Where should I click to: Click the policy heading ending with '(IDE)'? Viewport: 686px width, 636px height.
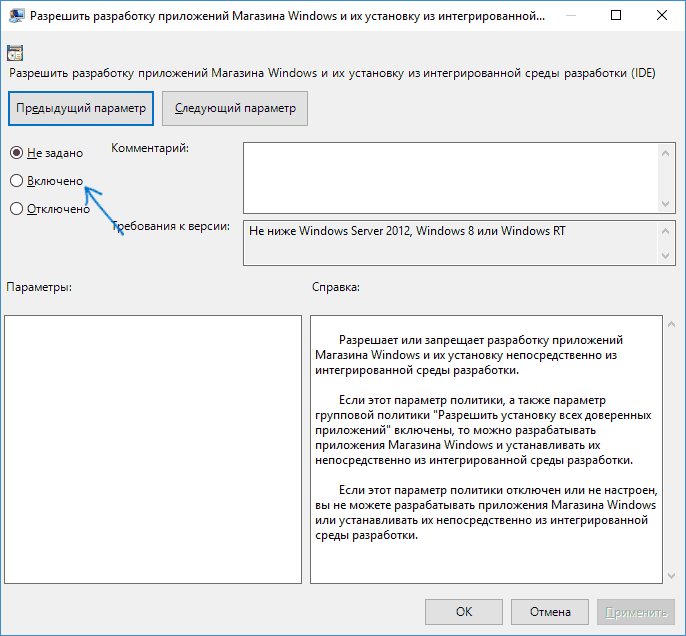(332, 73)
